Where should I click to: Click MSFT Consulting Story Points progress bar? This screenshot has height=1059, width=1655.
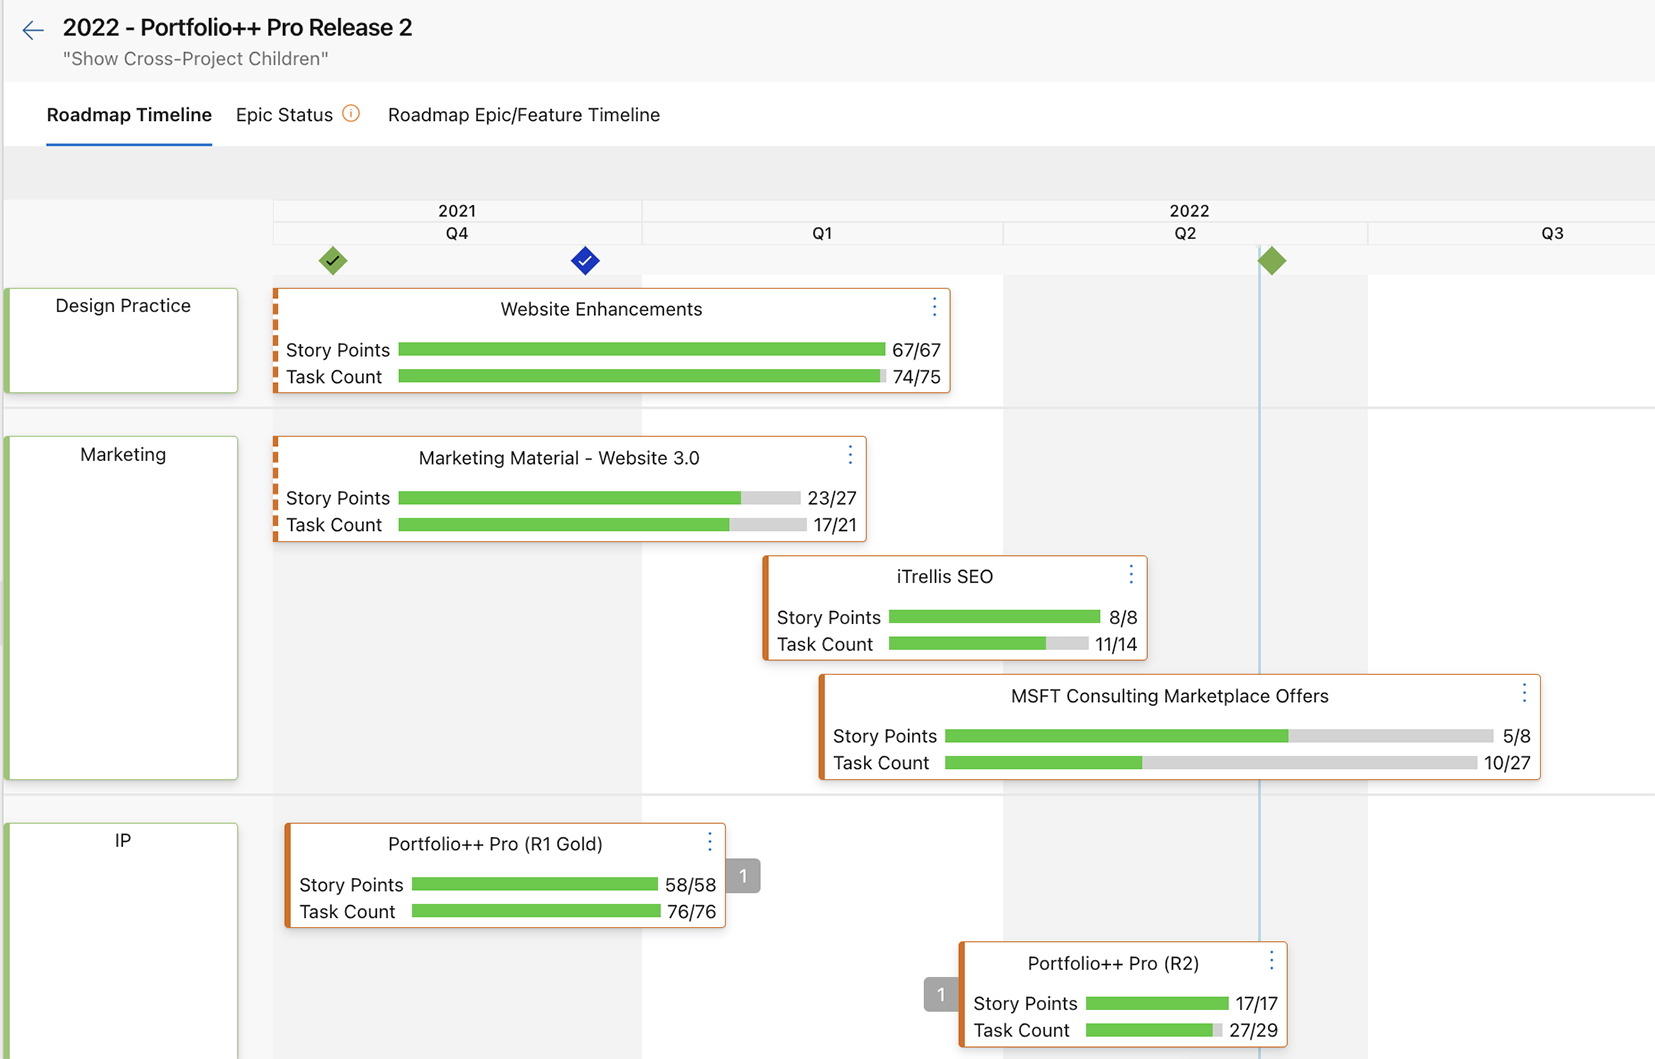click(x=1219, y=736)
